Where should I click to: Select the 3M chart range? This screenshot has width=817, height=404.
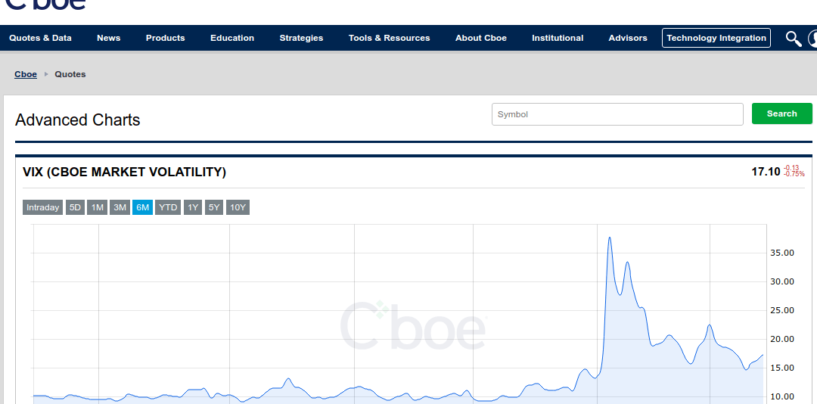click(120, 207)
